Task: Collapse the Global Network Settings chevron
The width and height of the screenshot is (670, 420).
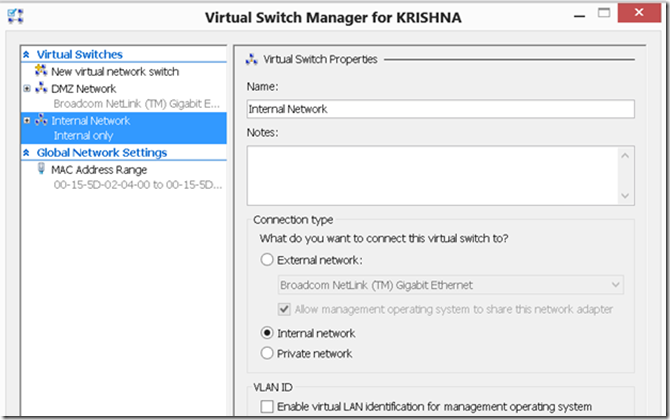Action: coord(26,153)
